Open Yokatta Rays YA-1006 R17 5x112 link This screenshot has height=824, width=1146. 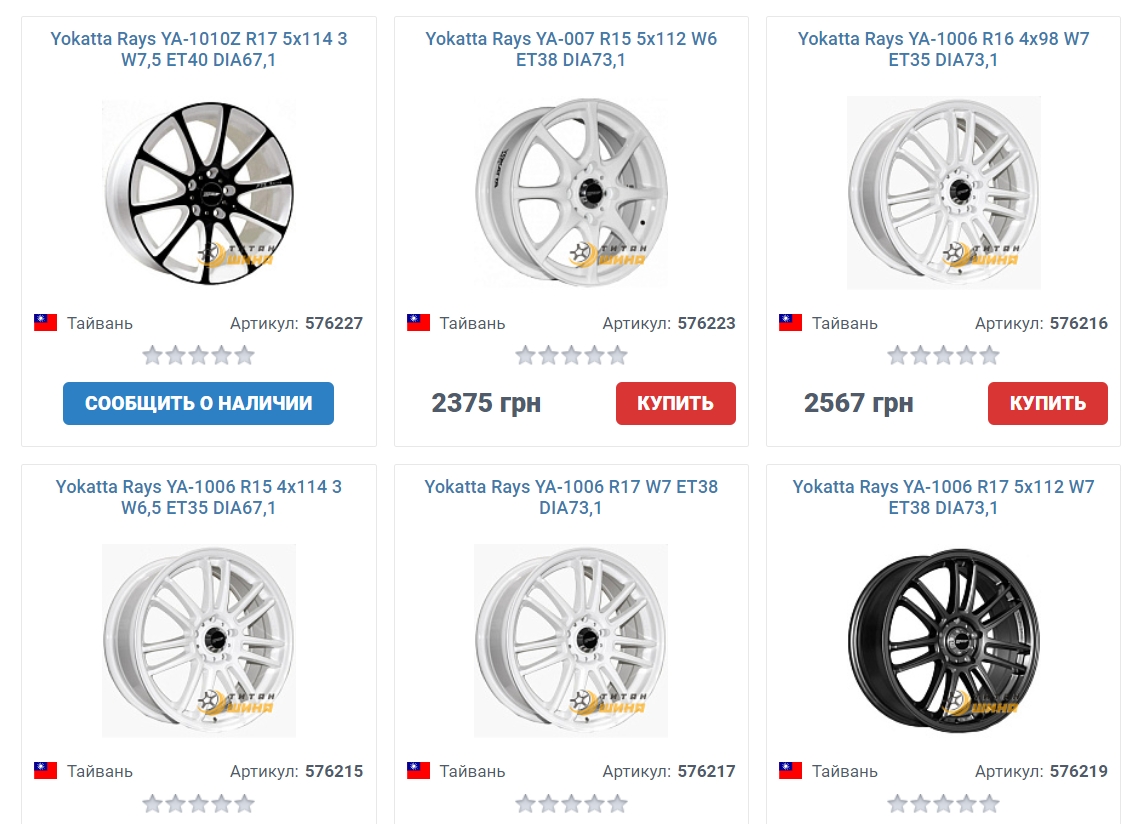pyautogui.click(x=943, y=497)
